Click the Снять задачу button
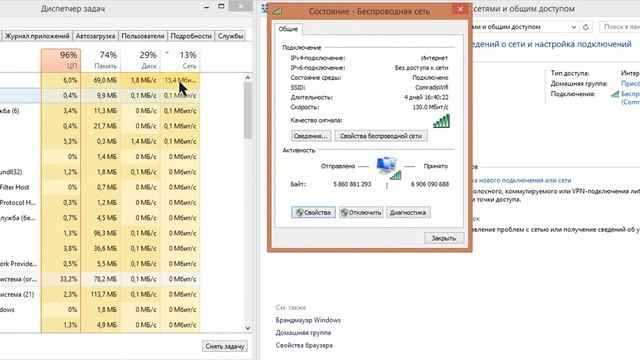 click(x=224, y=346)
